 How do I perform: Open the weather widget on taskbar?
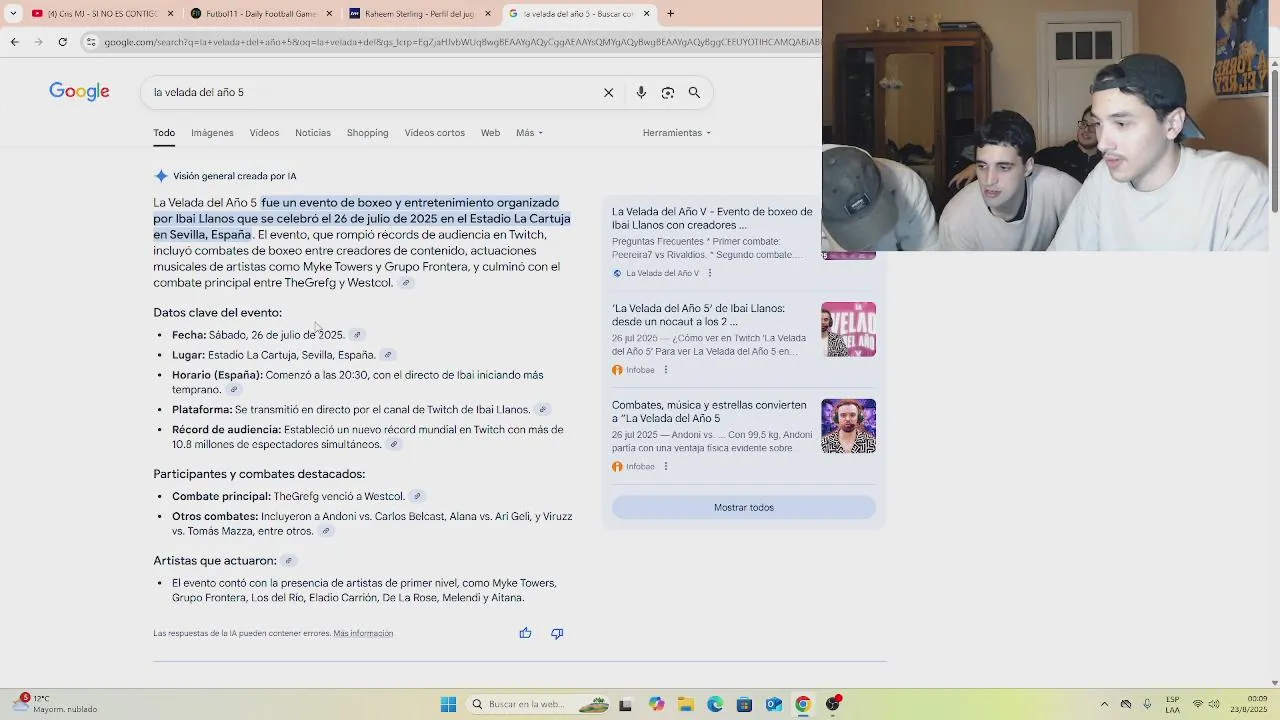click(x=55, y=704)
